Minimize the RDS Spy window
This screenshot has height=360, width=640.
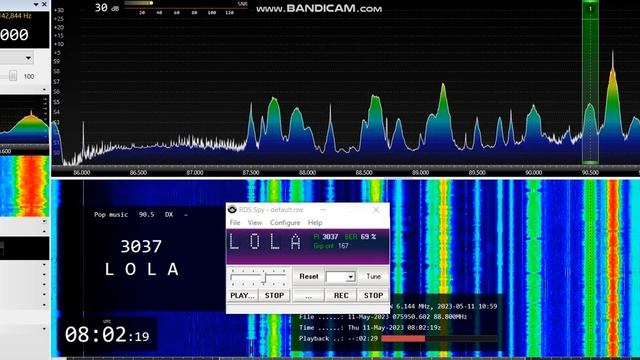[x=323, y=209]
